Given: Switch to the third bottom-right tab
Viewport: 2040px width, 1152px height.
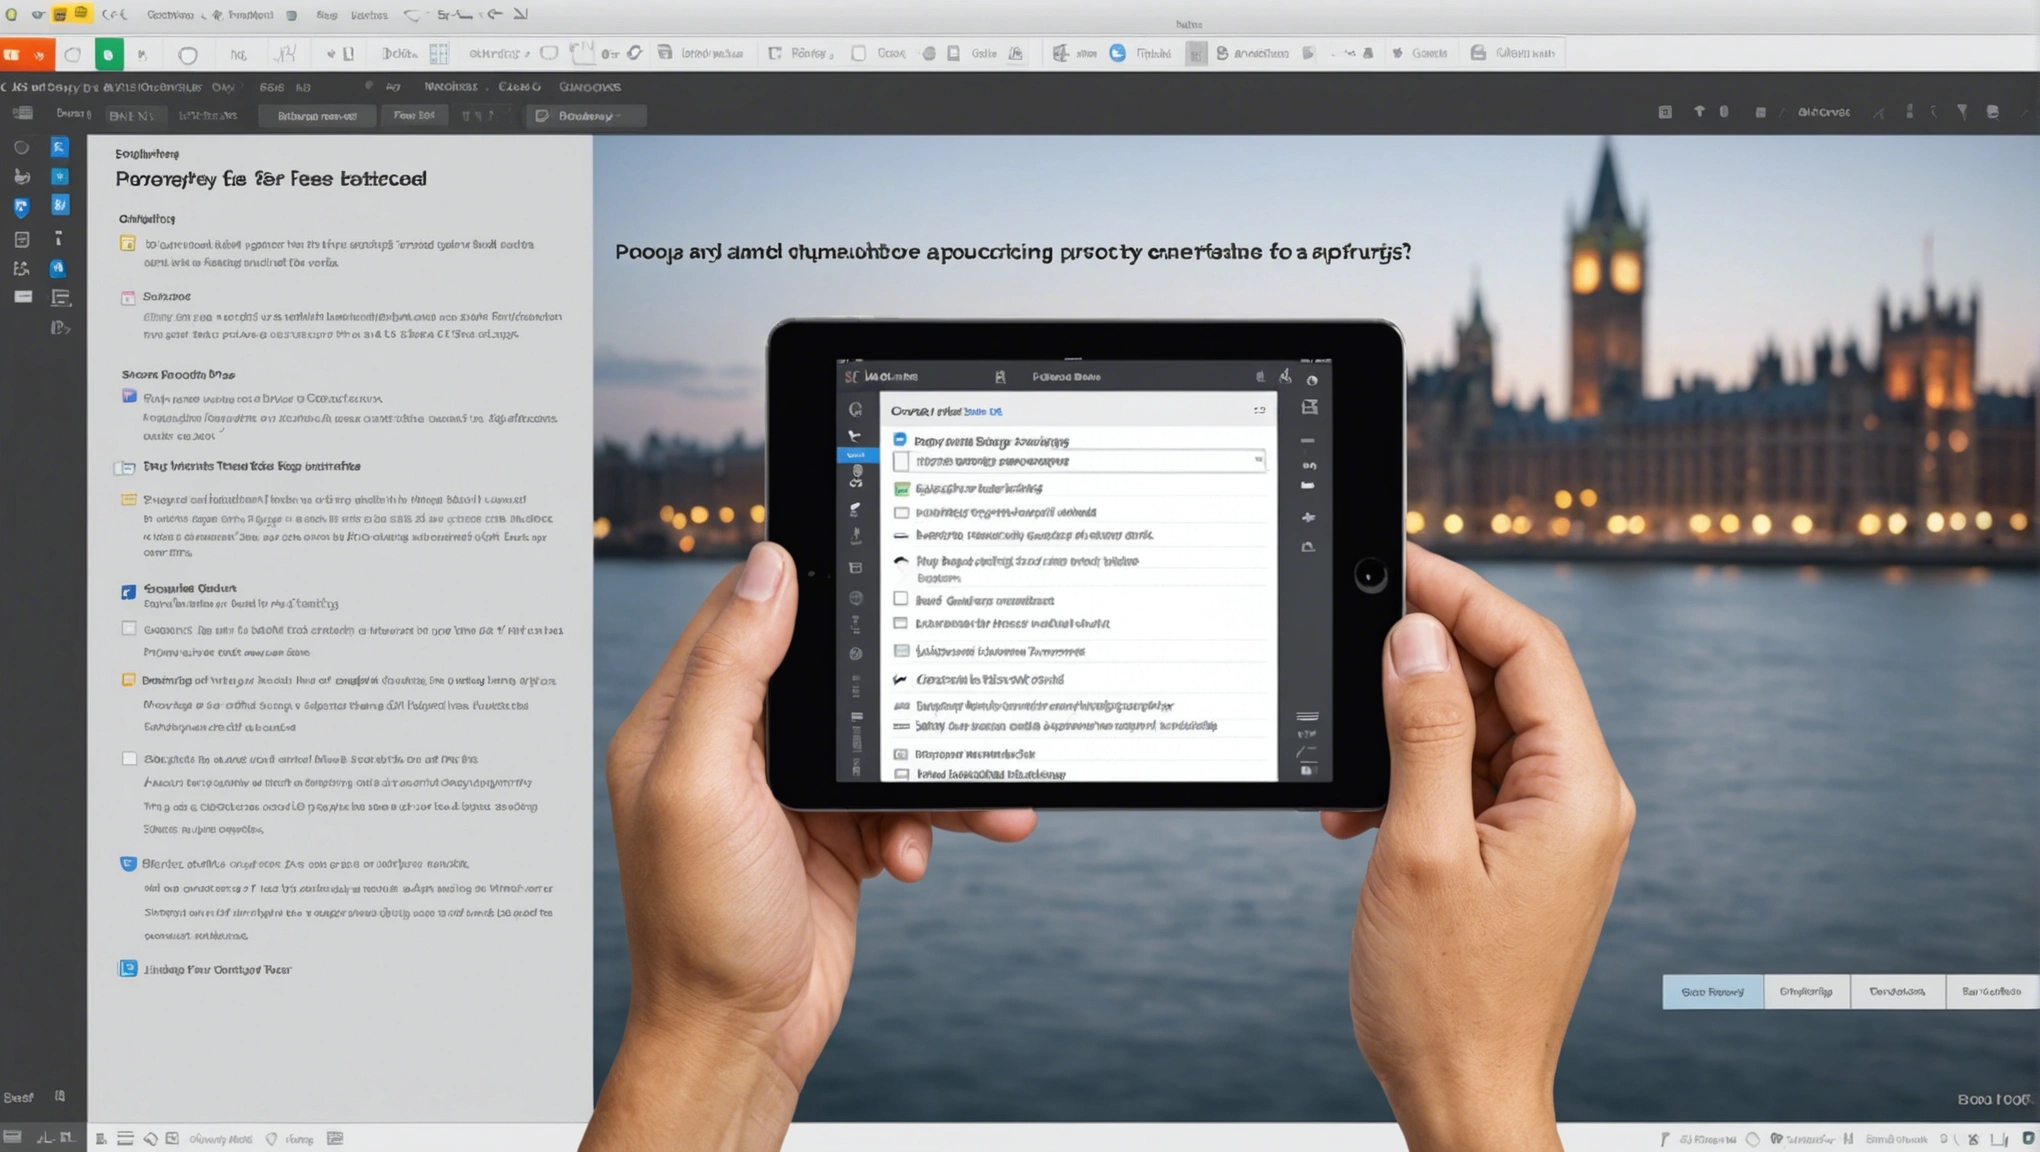Looking at the screenshot, I should [x=1896, y=992].
